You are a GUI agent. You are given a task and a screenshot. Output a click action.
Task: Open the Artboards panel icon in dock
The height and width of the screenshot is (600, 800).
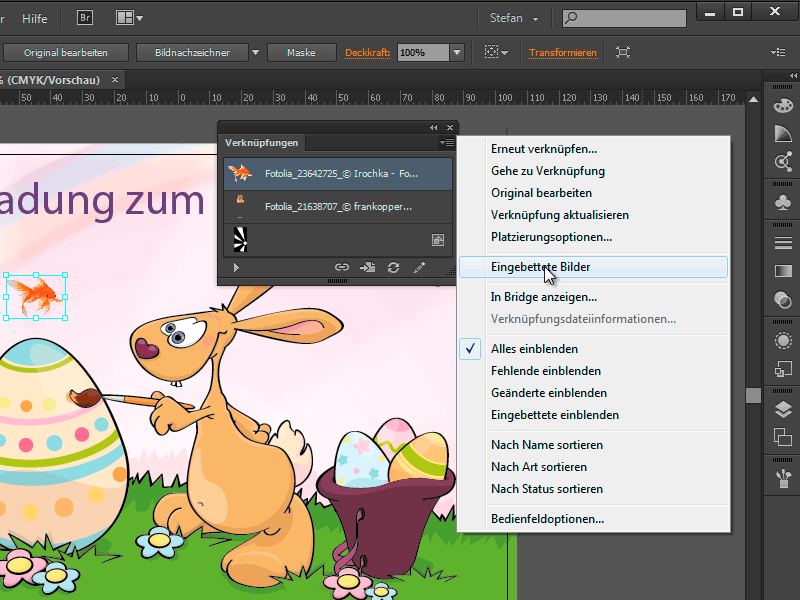783,437
